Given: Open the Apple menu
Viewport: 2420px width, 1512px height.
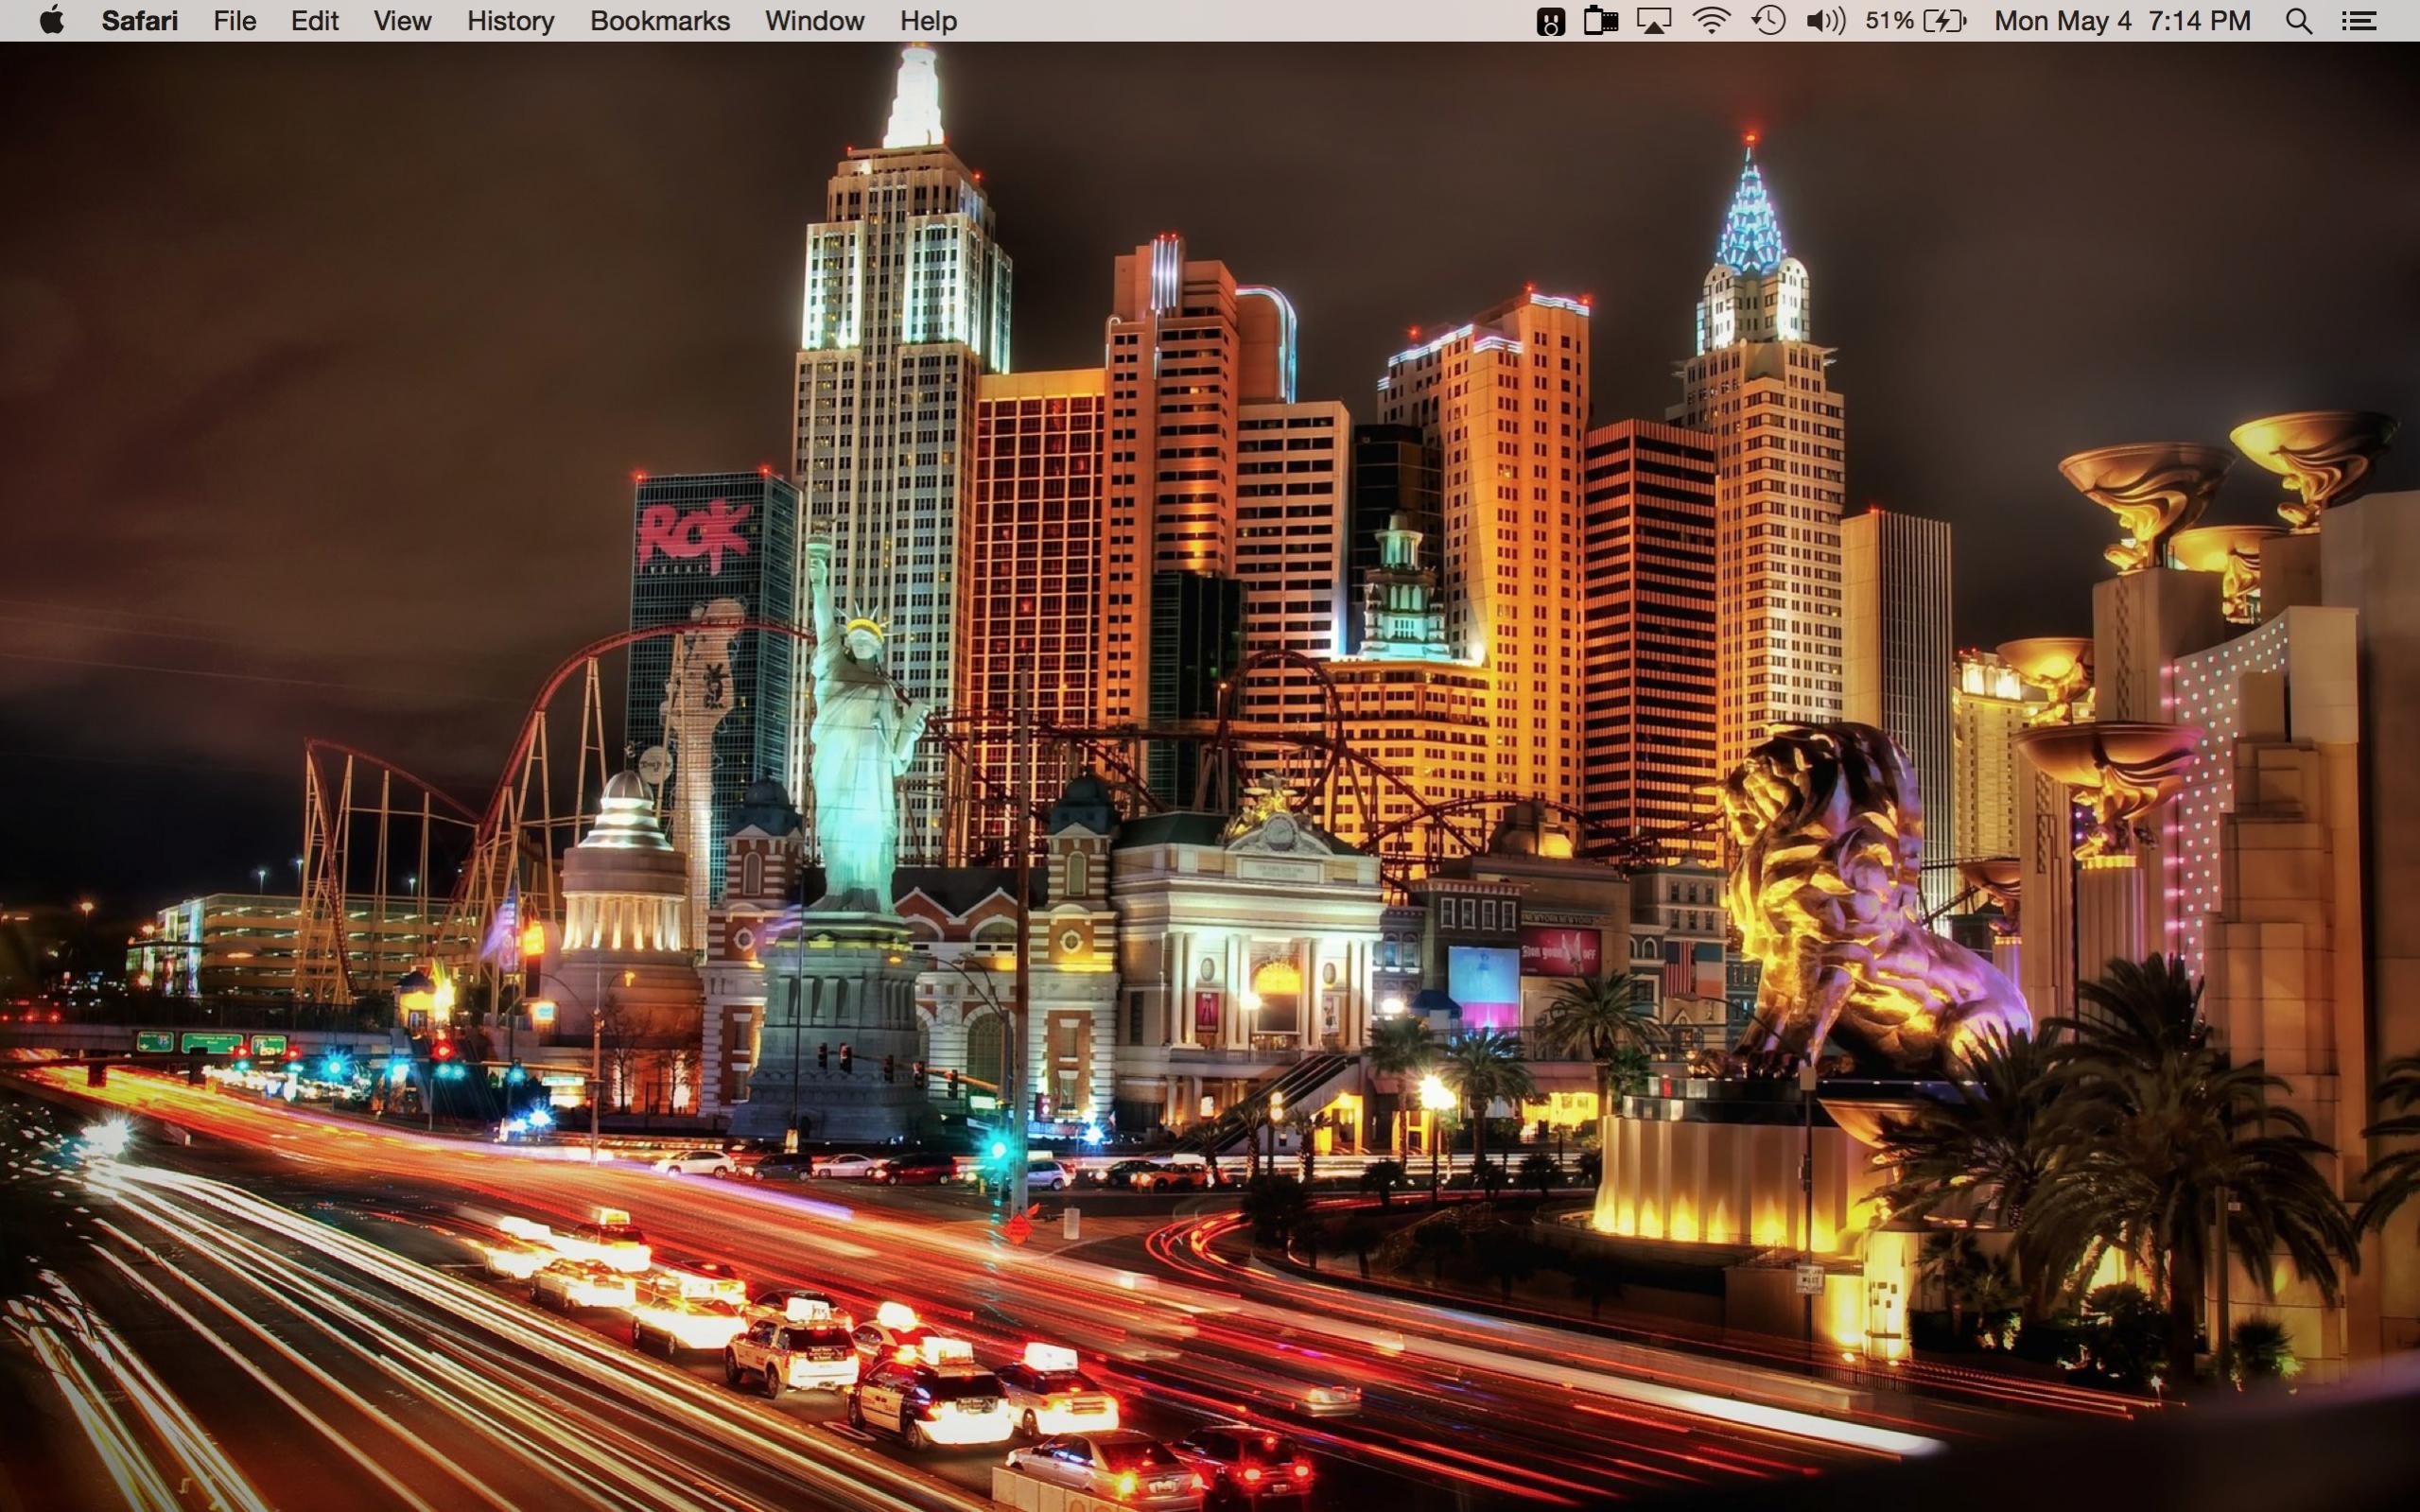Looking at the screenshot, I should pyautogui.click(x=51, y=20).
